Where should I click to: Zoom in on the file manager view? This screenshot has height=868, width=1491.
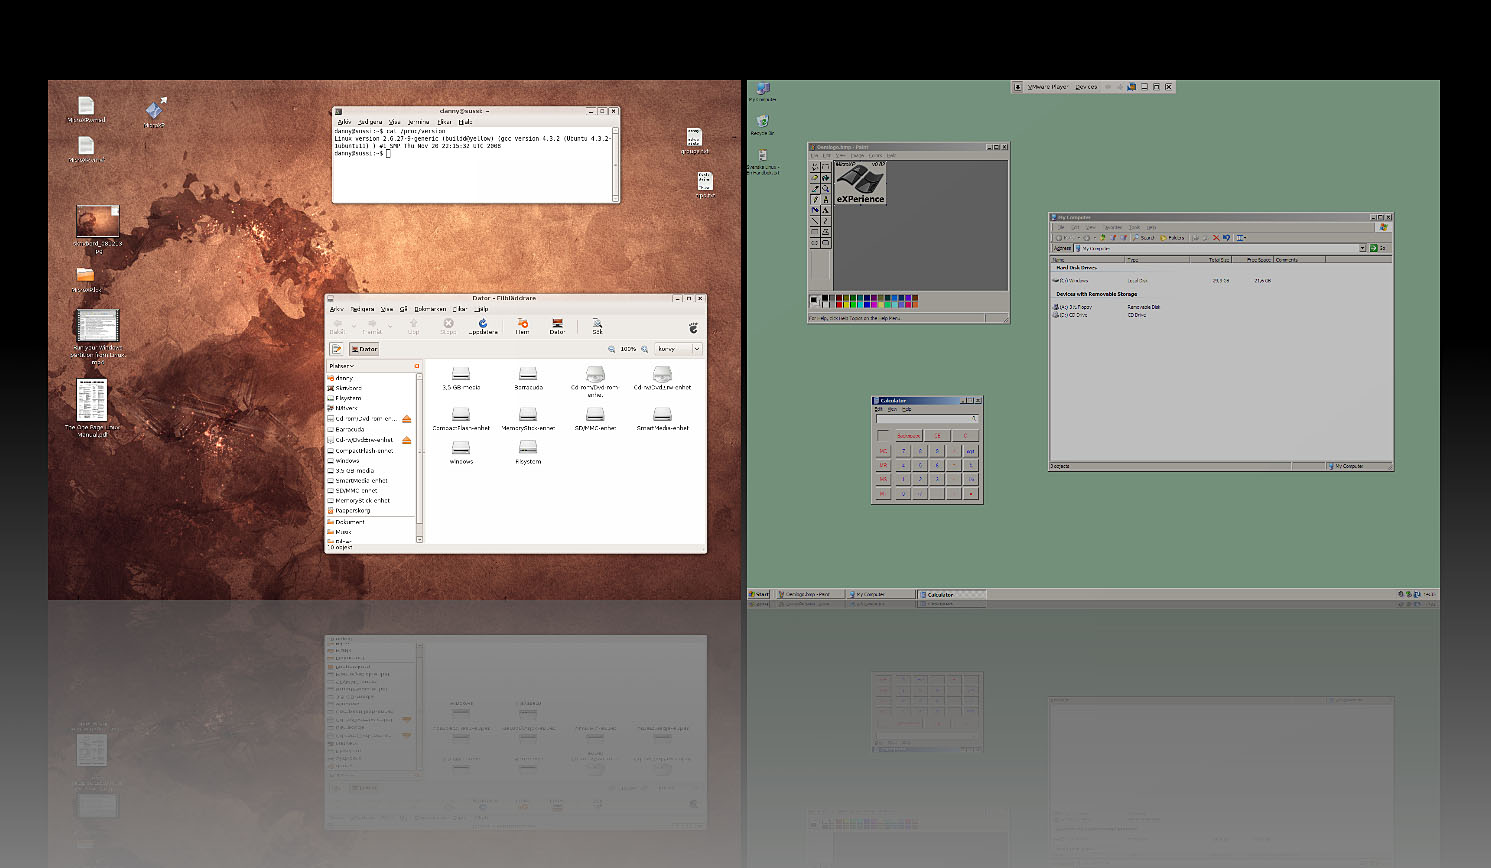pyautogui.click(x=644, y=349)
